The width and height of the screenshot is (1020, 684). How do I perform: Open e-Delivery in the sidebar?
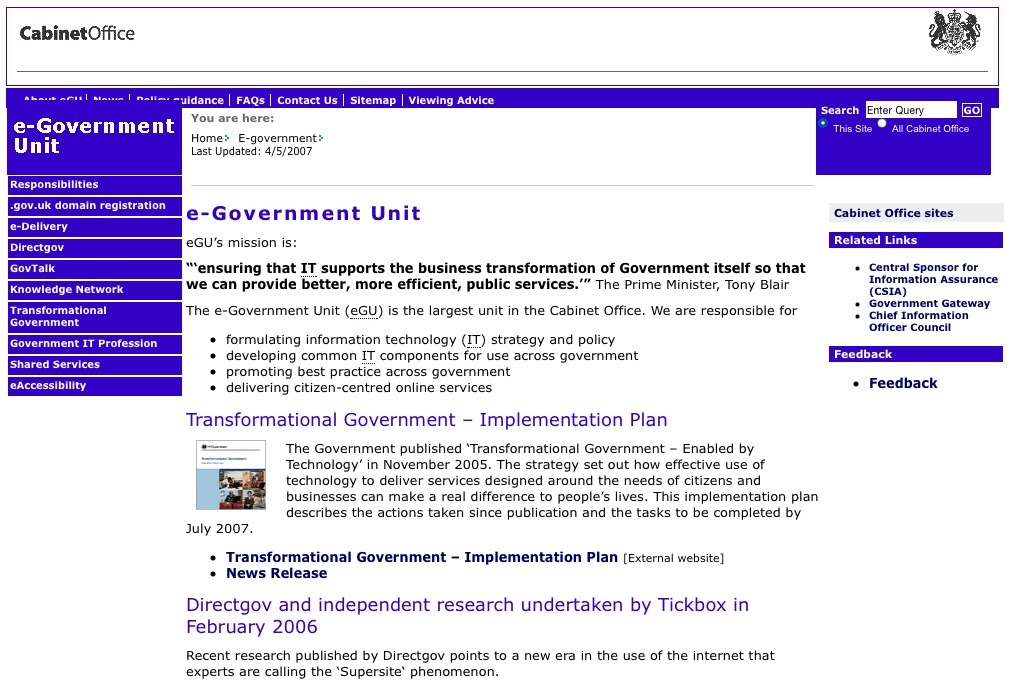(94, 226)
